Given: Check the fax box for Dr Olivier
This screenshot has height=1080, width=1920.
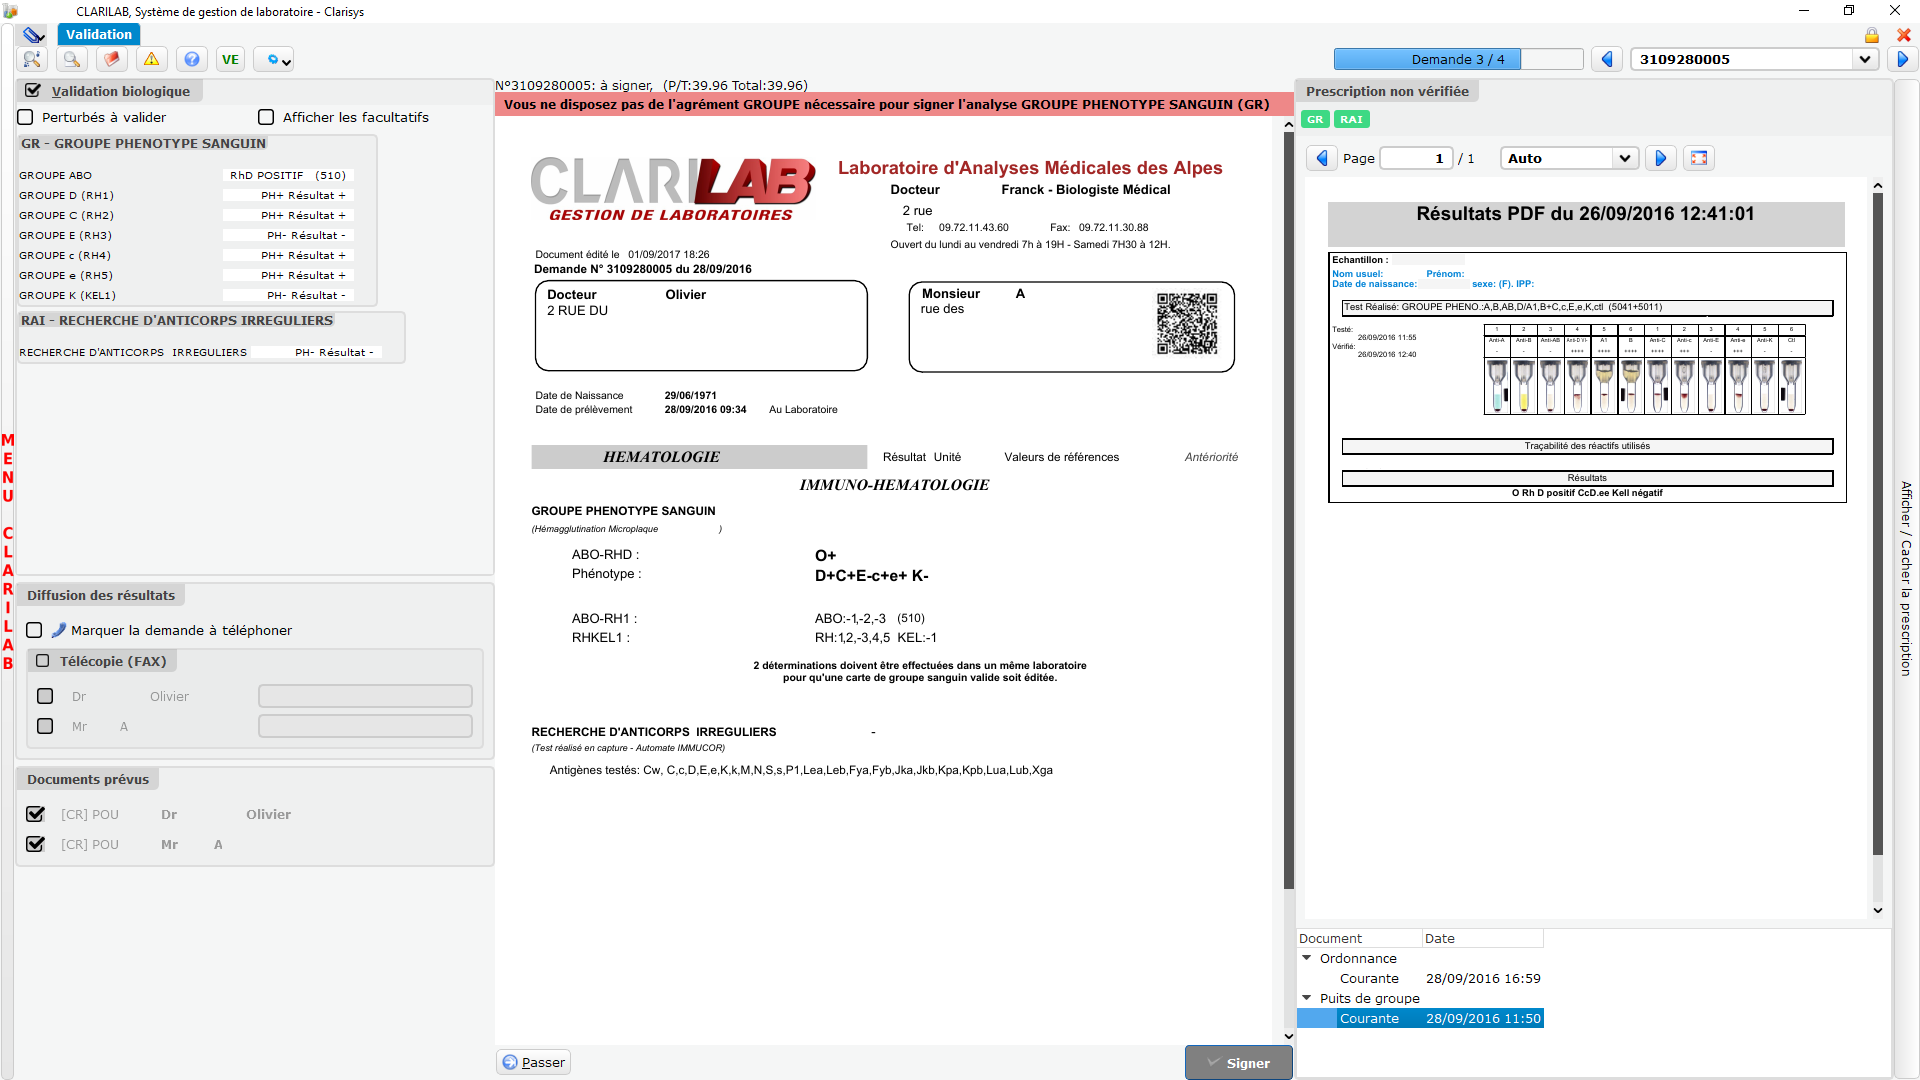Looking at the screenshot, I should coord(45,696).
